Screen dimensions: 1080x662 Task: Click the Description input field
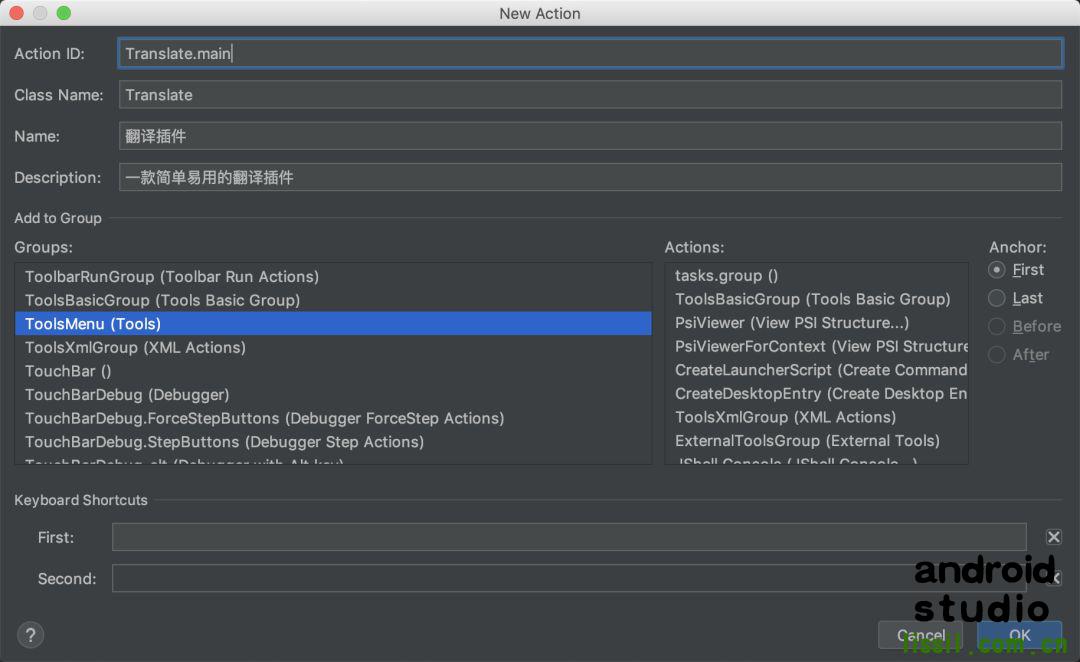[590, 177]
